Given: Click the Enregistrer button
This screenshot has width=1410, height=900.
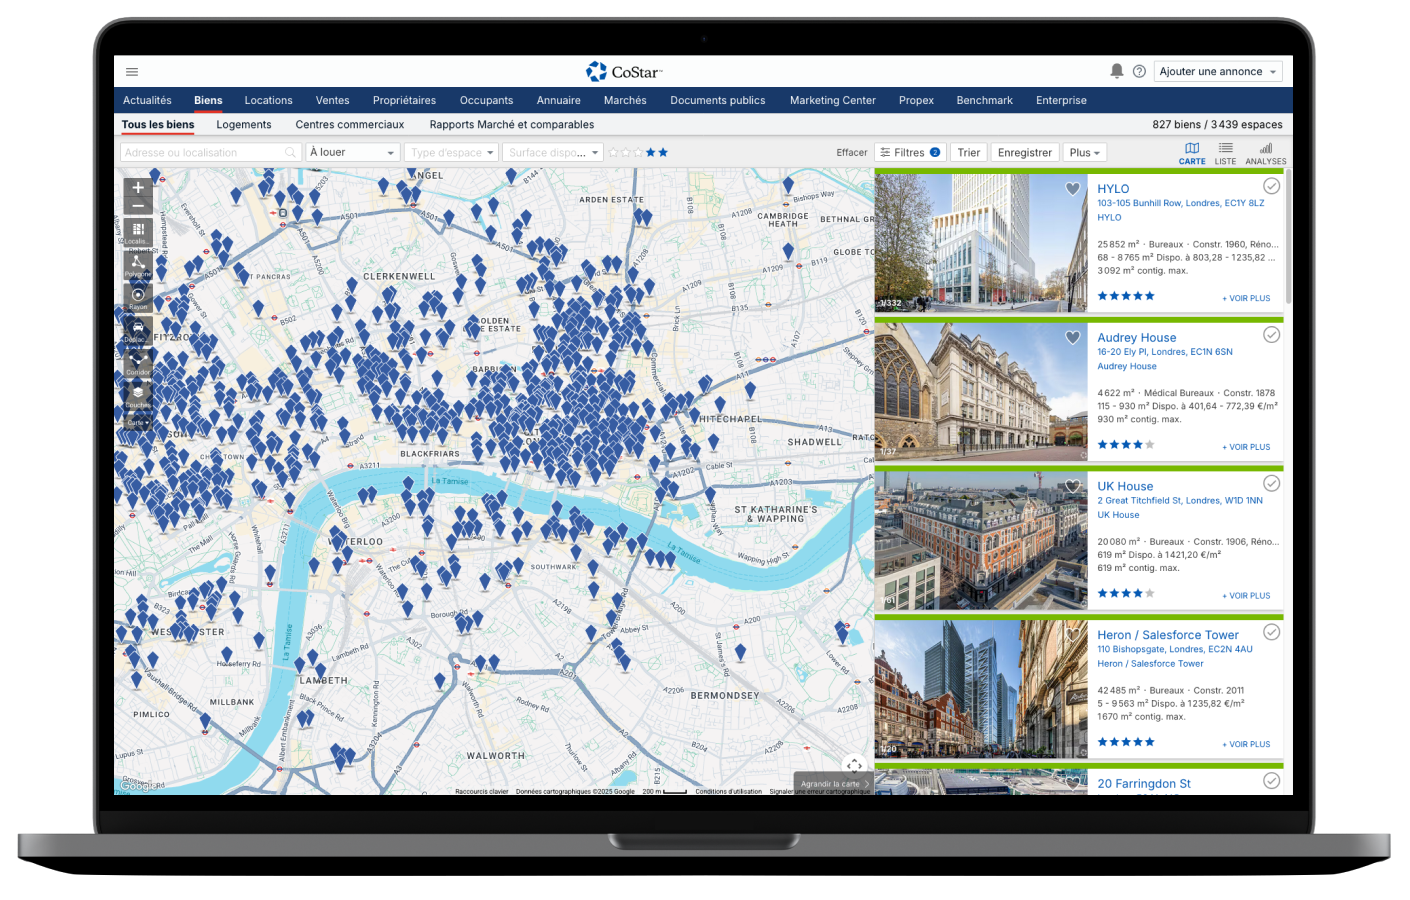Looking at the screenshot, I should click(1024, 153).
